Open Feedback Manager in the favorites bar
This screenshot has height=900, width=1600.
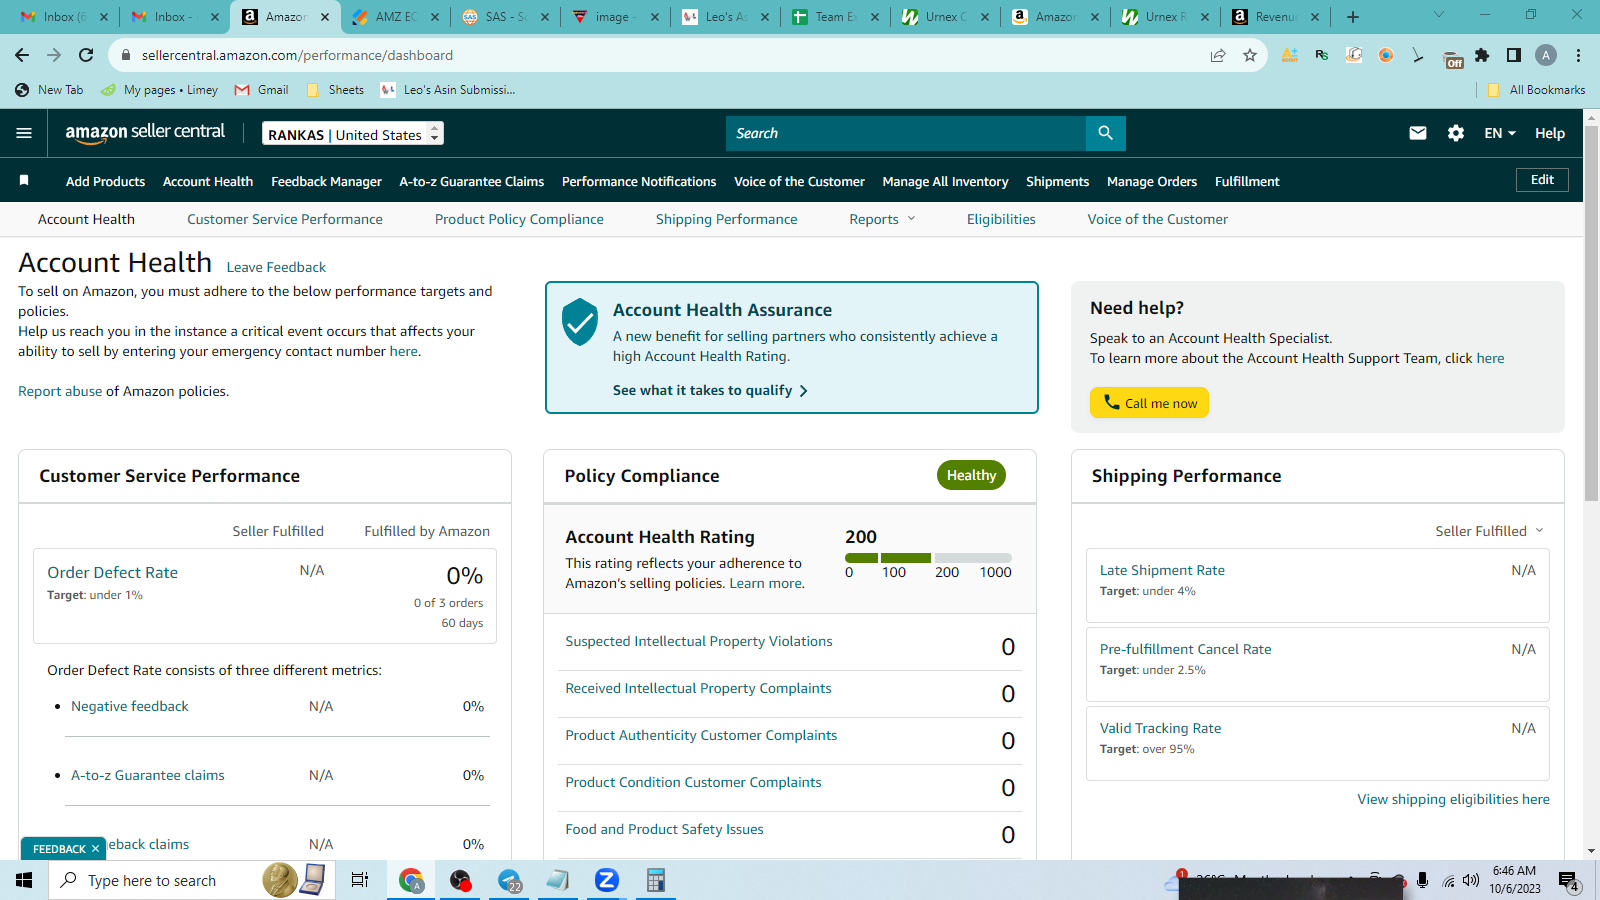pyautogui.click(x=326, y=181)
